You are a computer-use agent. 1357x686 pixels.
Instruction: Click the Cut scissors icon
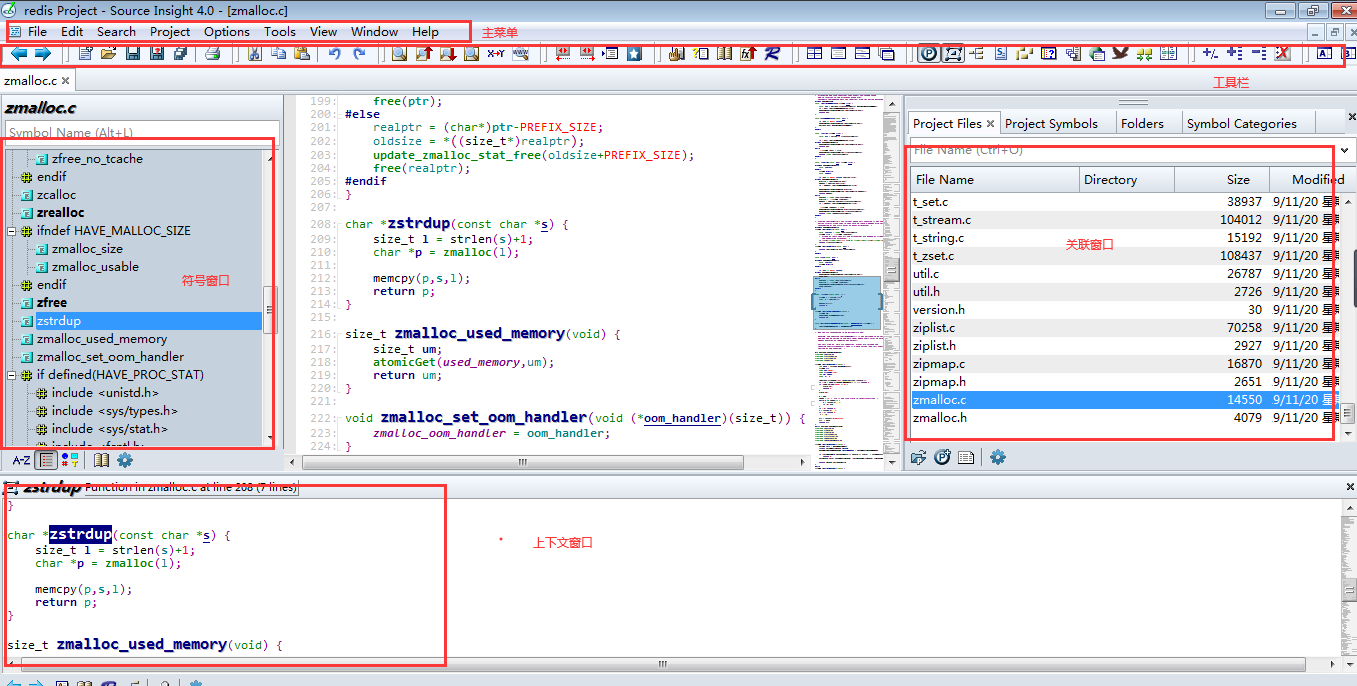[254, 53]
